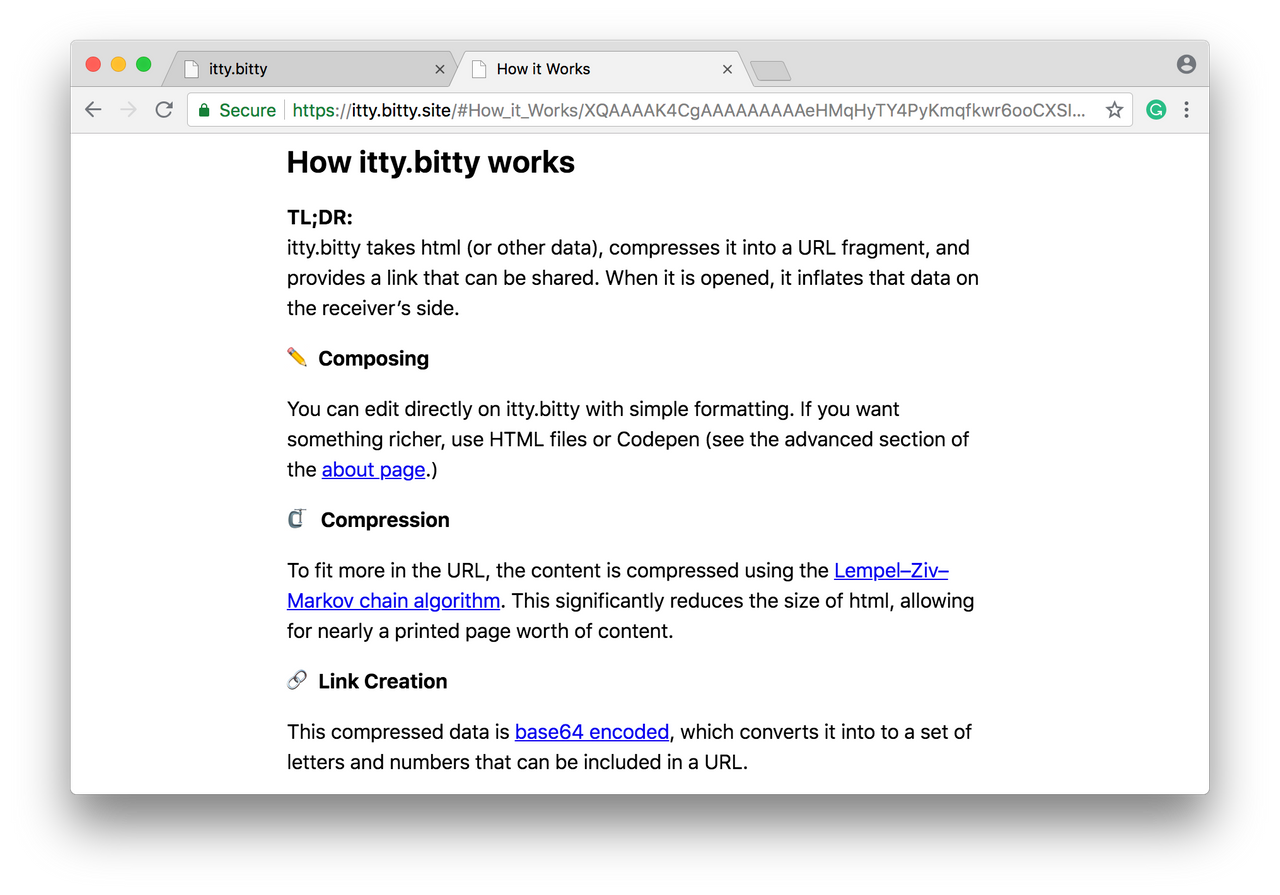The image size is (1280, 895).
Task: Click the clamp emoji beside Compression
Action: point(296,519)
